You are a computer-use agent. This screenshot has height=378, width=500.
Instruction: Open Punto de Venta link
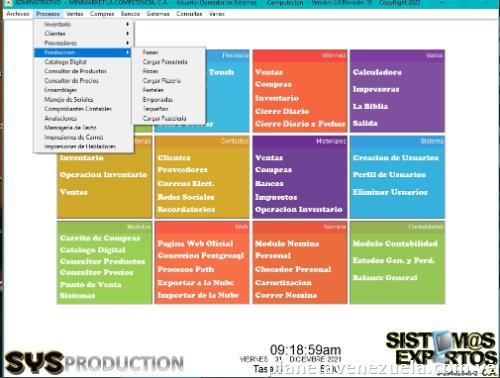point(91,285)
